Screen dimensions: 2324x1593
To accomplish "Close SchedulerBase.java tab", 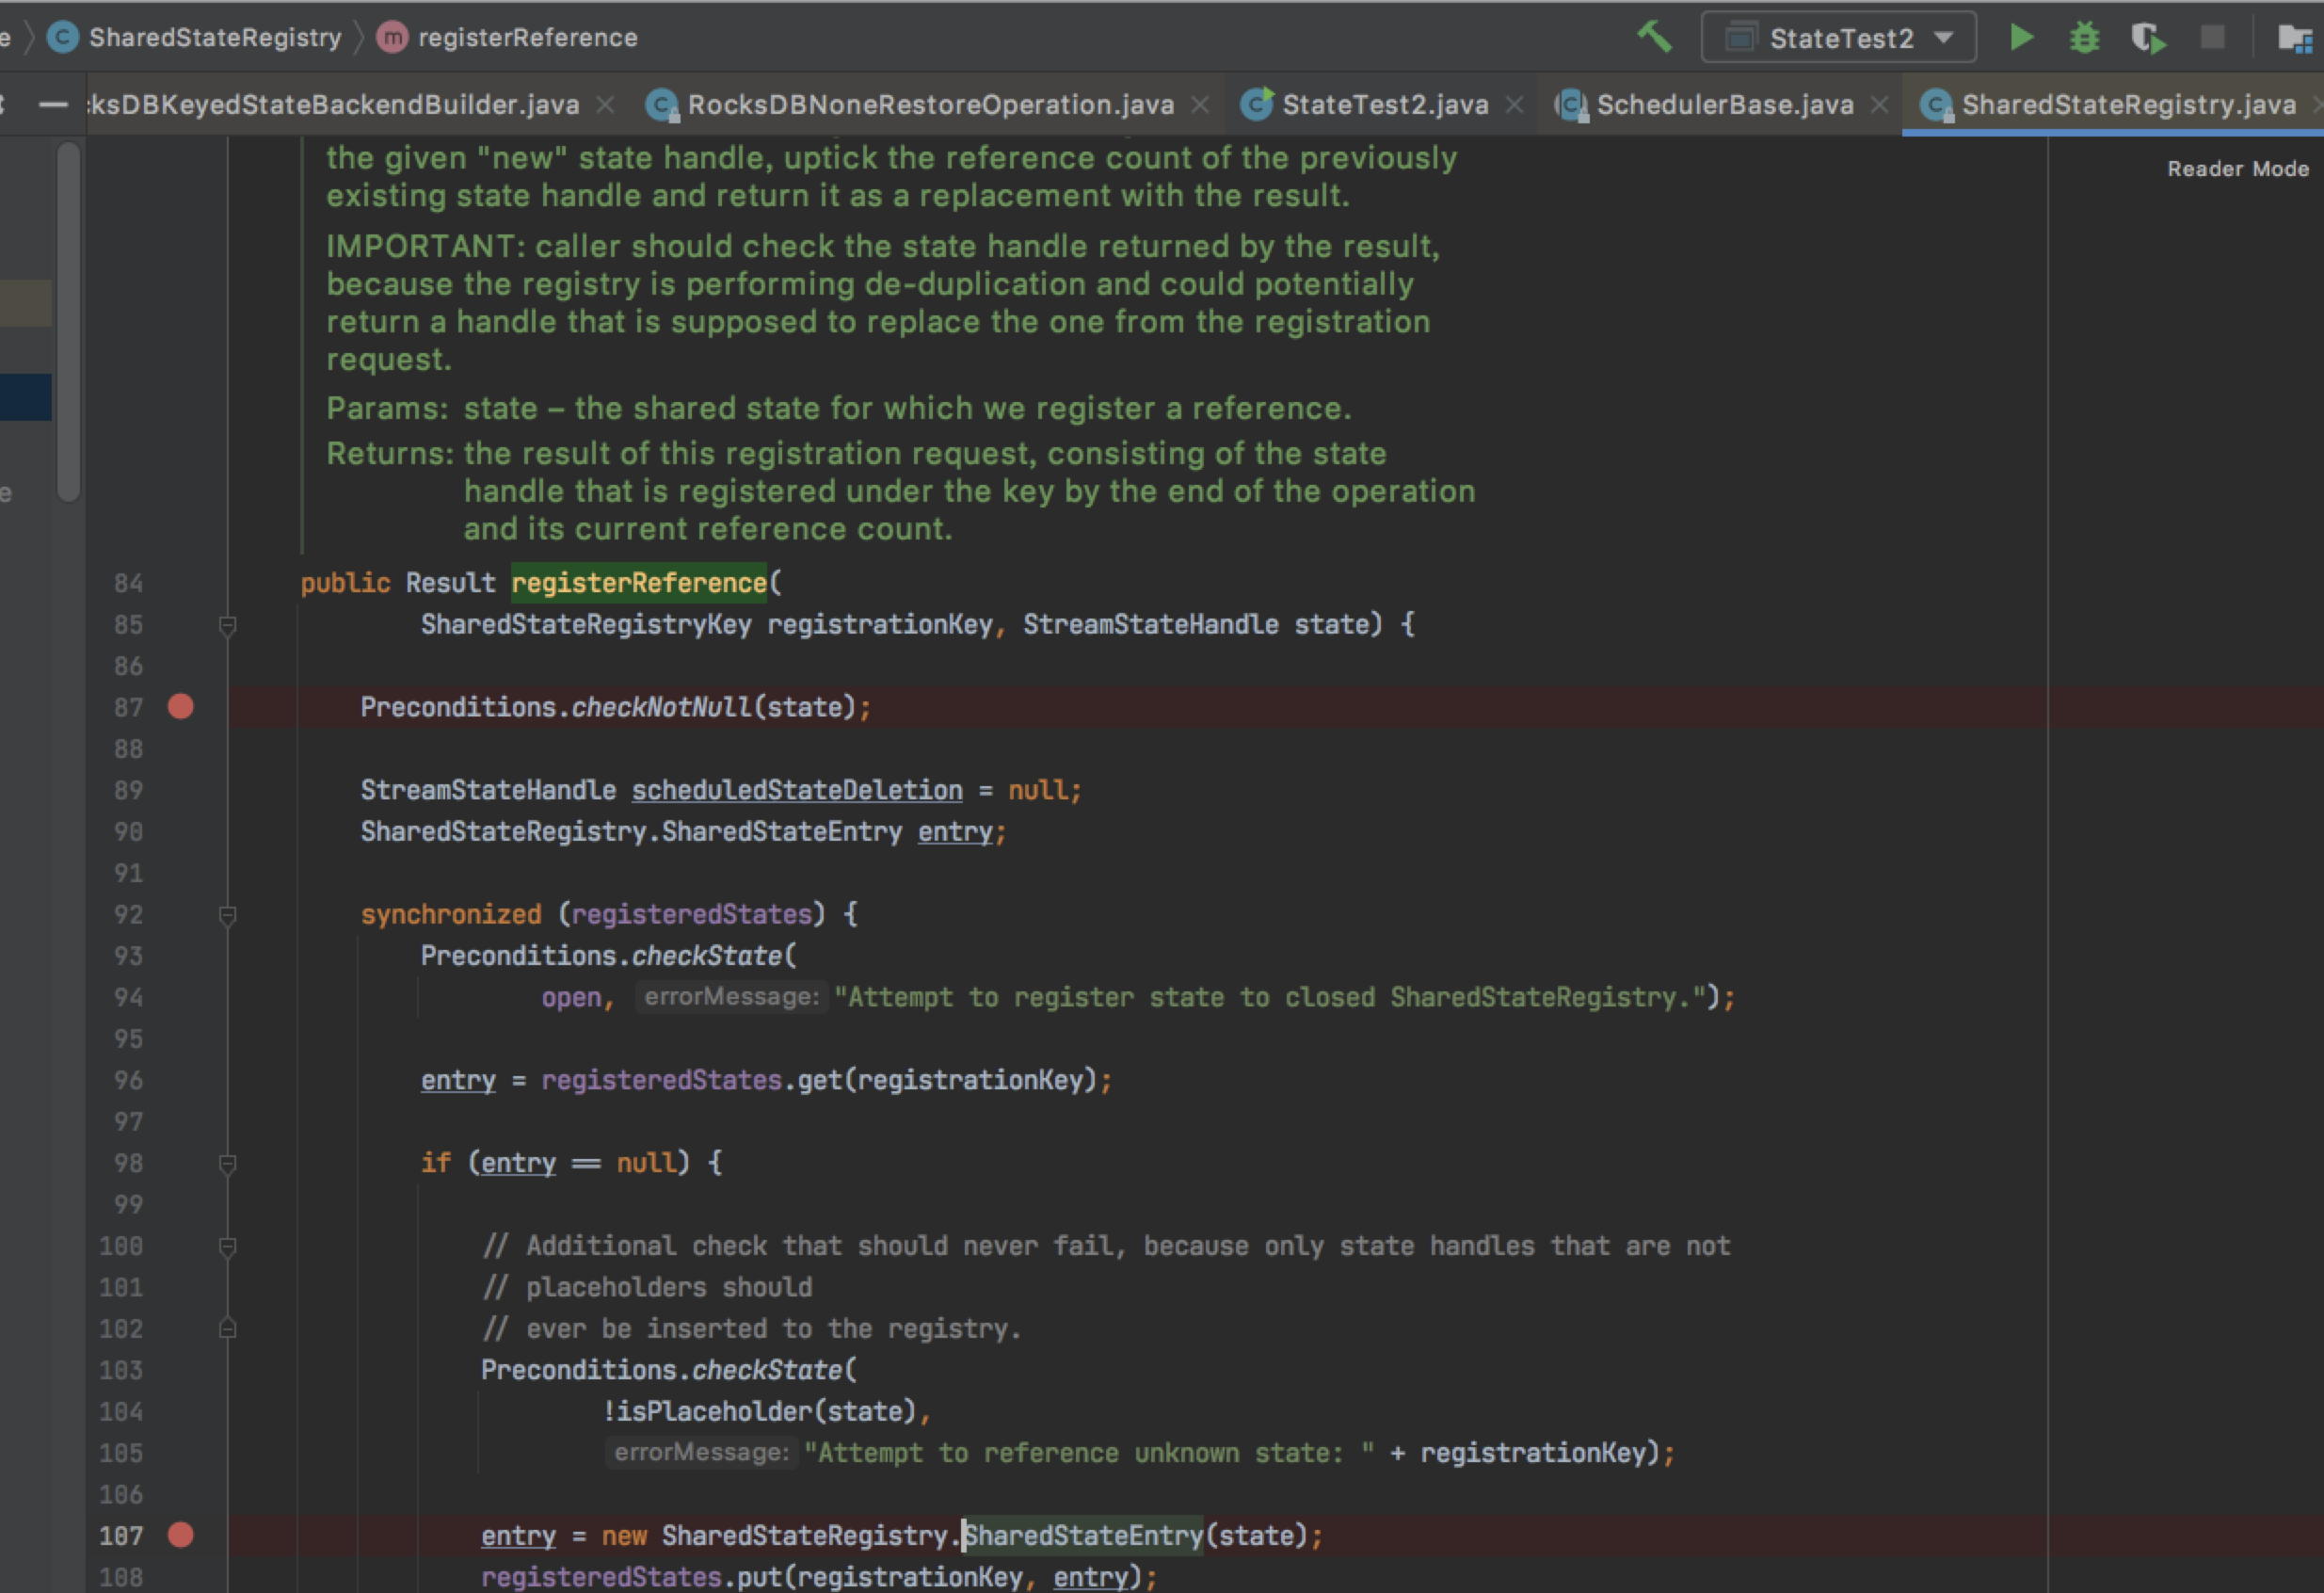I will click(1879, 105).
